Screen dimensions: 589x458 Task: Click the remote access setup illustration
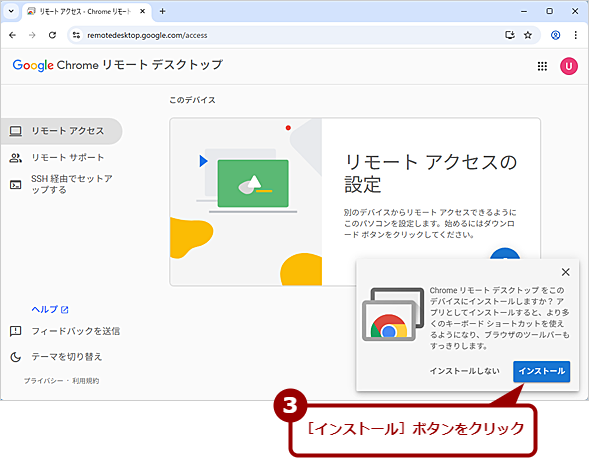tap(246, 202)
